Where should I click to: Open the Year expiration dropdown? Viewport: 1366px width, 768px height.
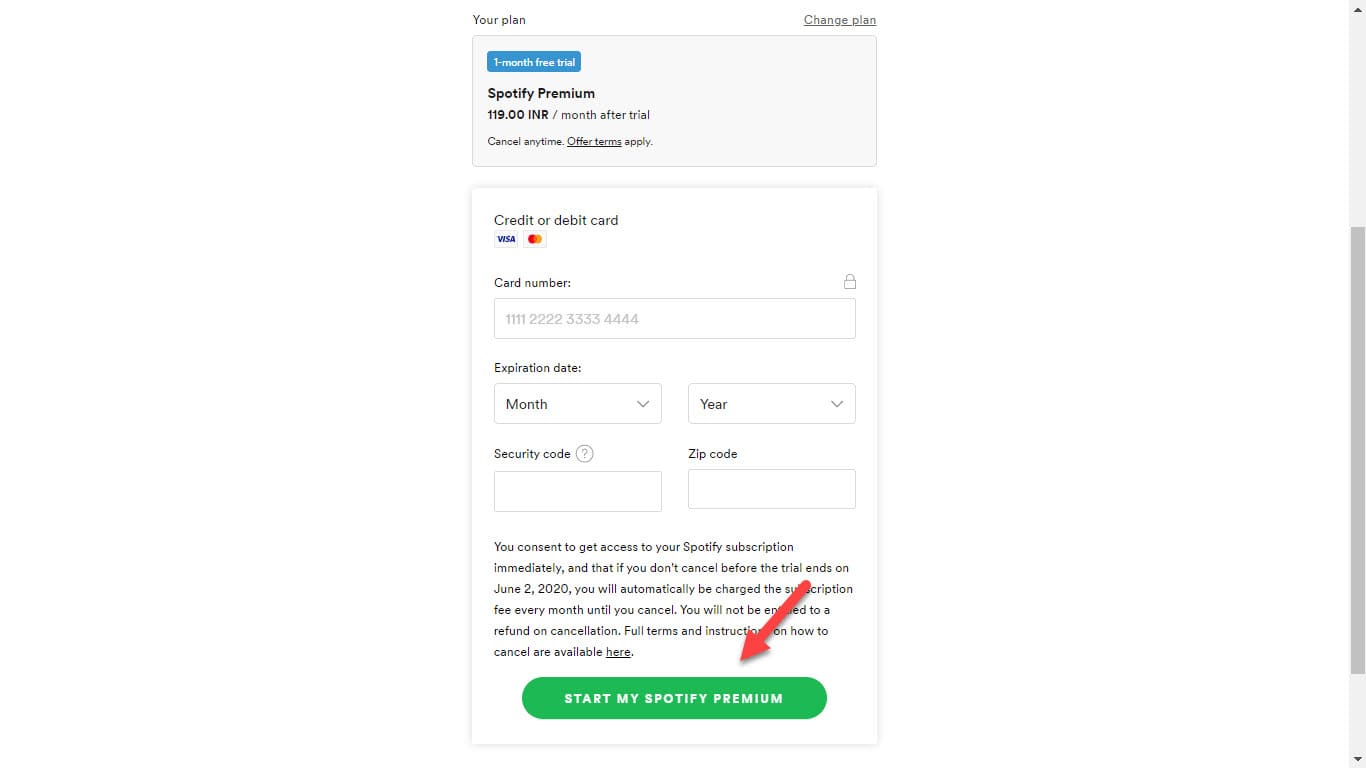point(771,403)
